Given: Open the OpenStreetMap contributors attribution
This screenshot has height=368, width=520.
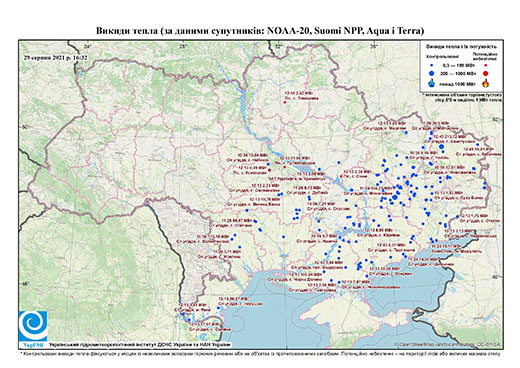Looking at the screenshot, I should pos(448,344).
